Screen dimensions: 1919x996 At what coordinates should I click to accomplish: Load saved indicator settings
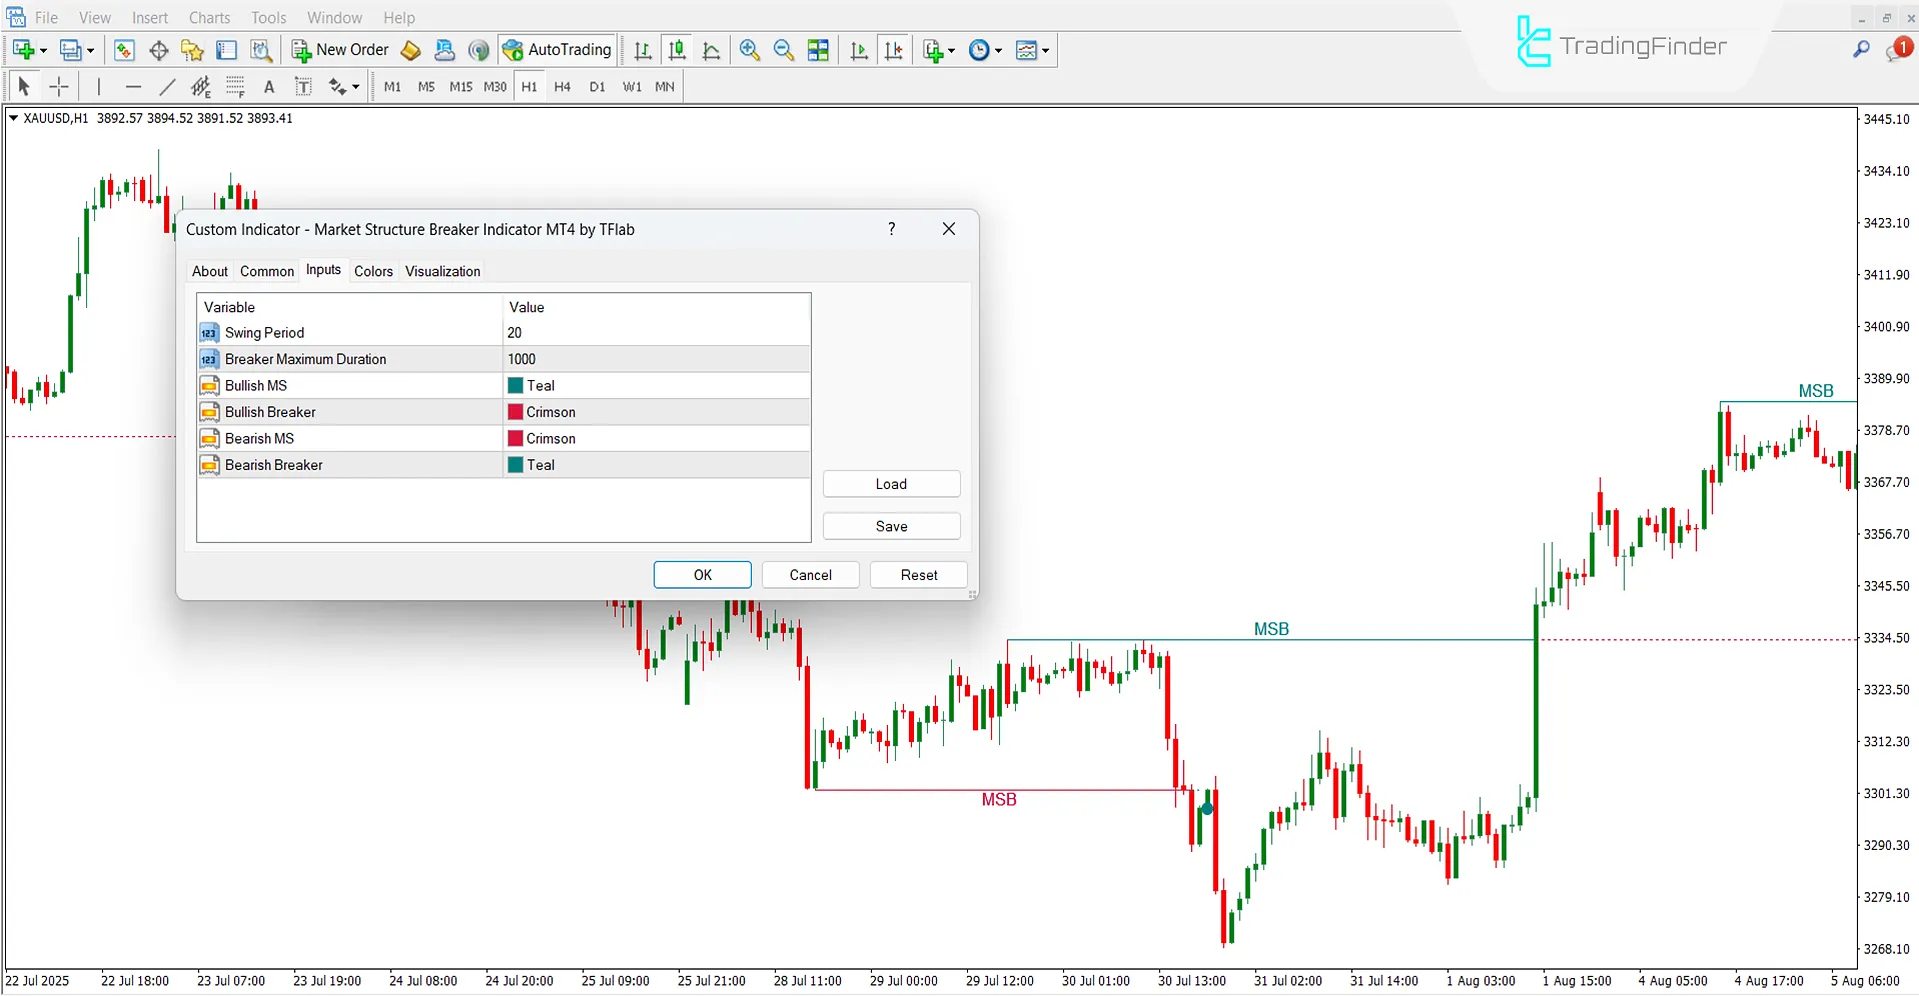tap(891, 483)
